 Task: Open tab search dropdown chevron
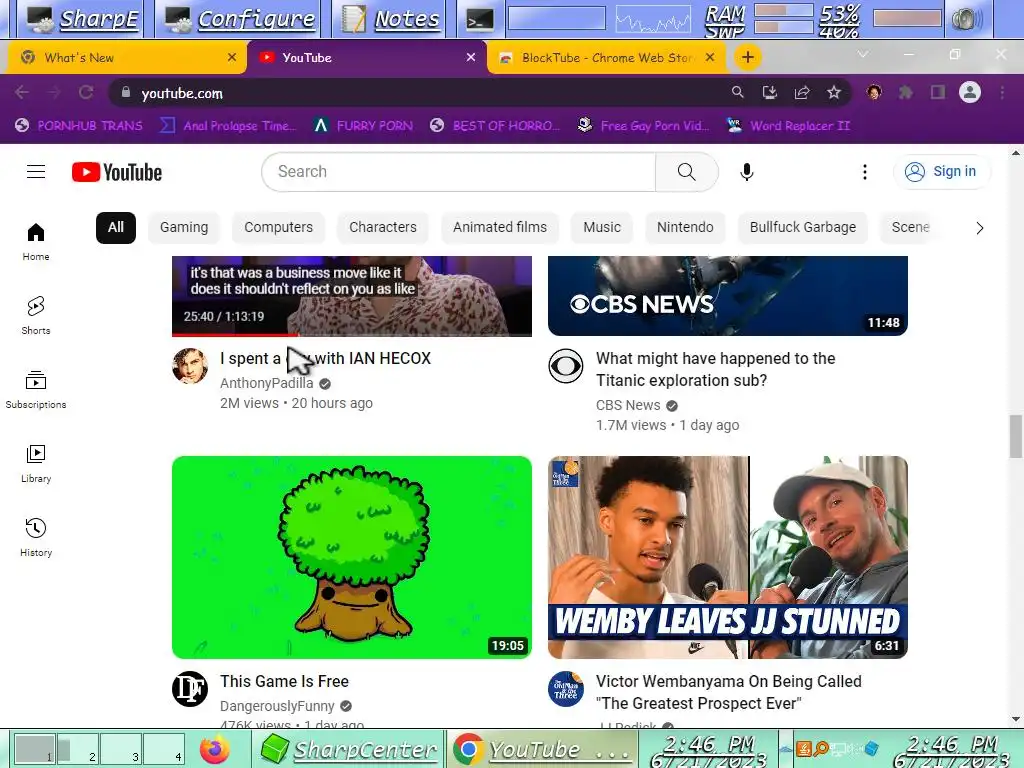tap(863, 55)
